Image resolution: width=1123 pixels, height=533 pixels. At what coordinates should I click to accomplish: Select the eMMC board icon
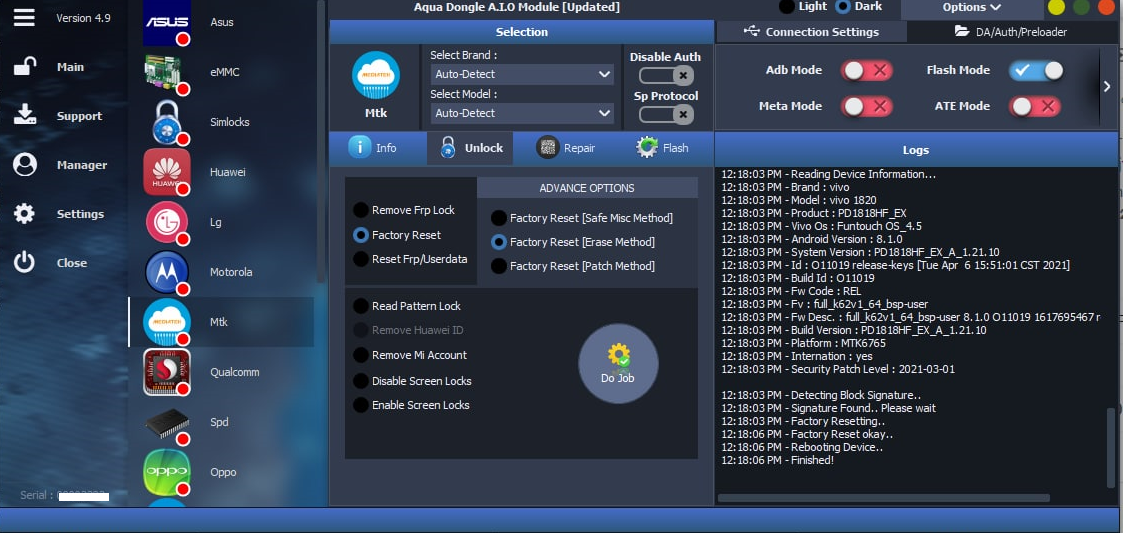[x=167, y=72]
